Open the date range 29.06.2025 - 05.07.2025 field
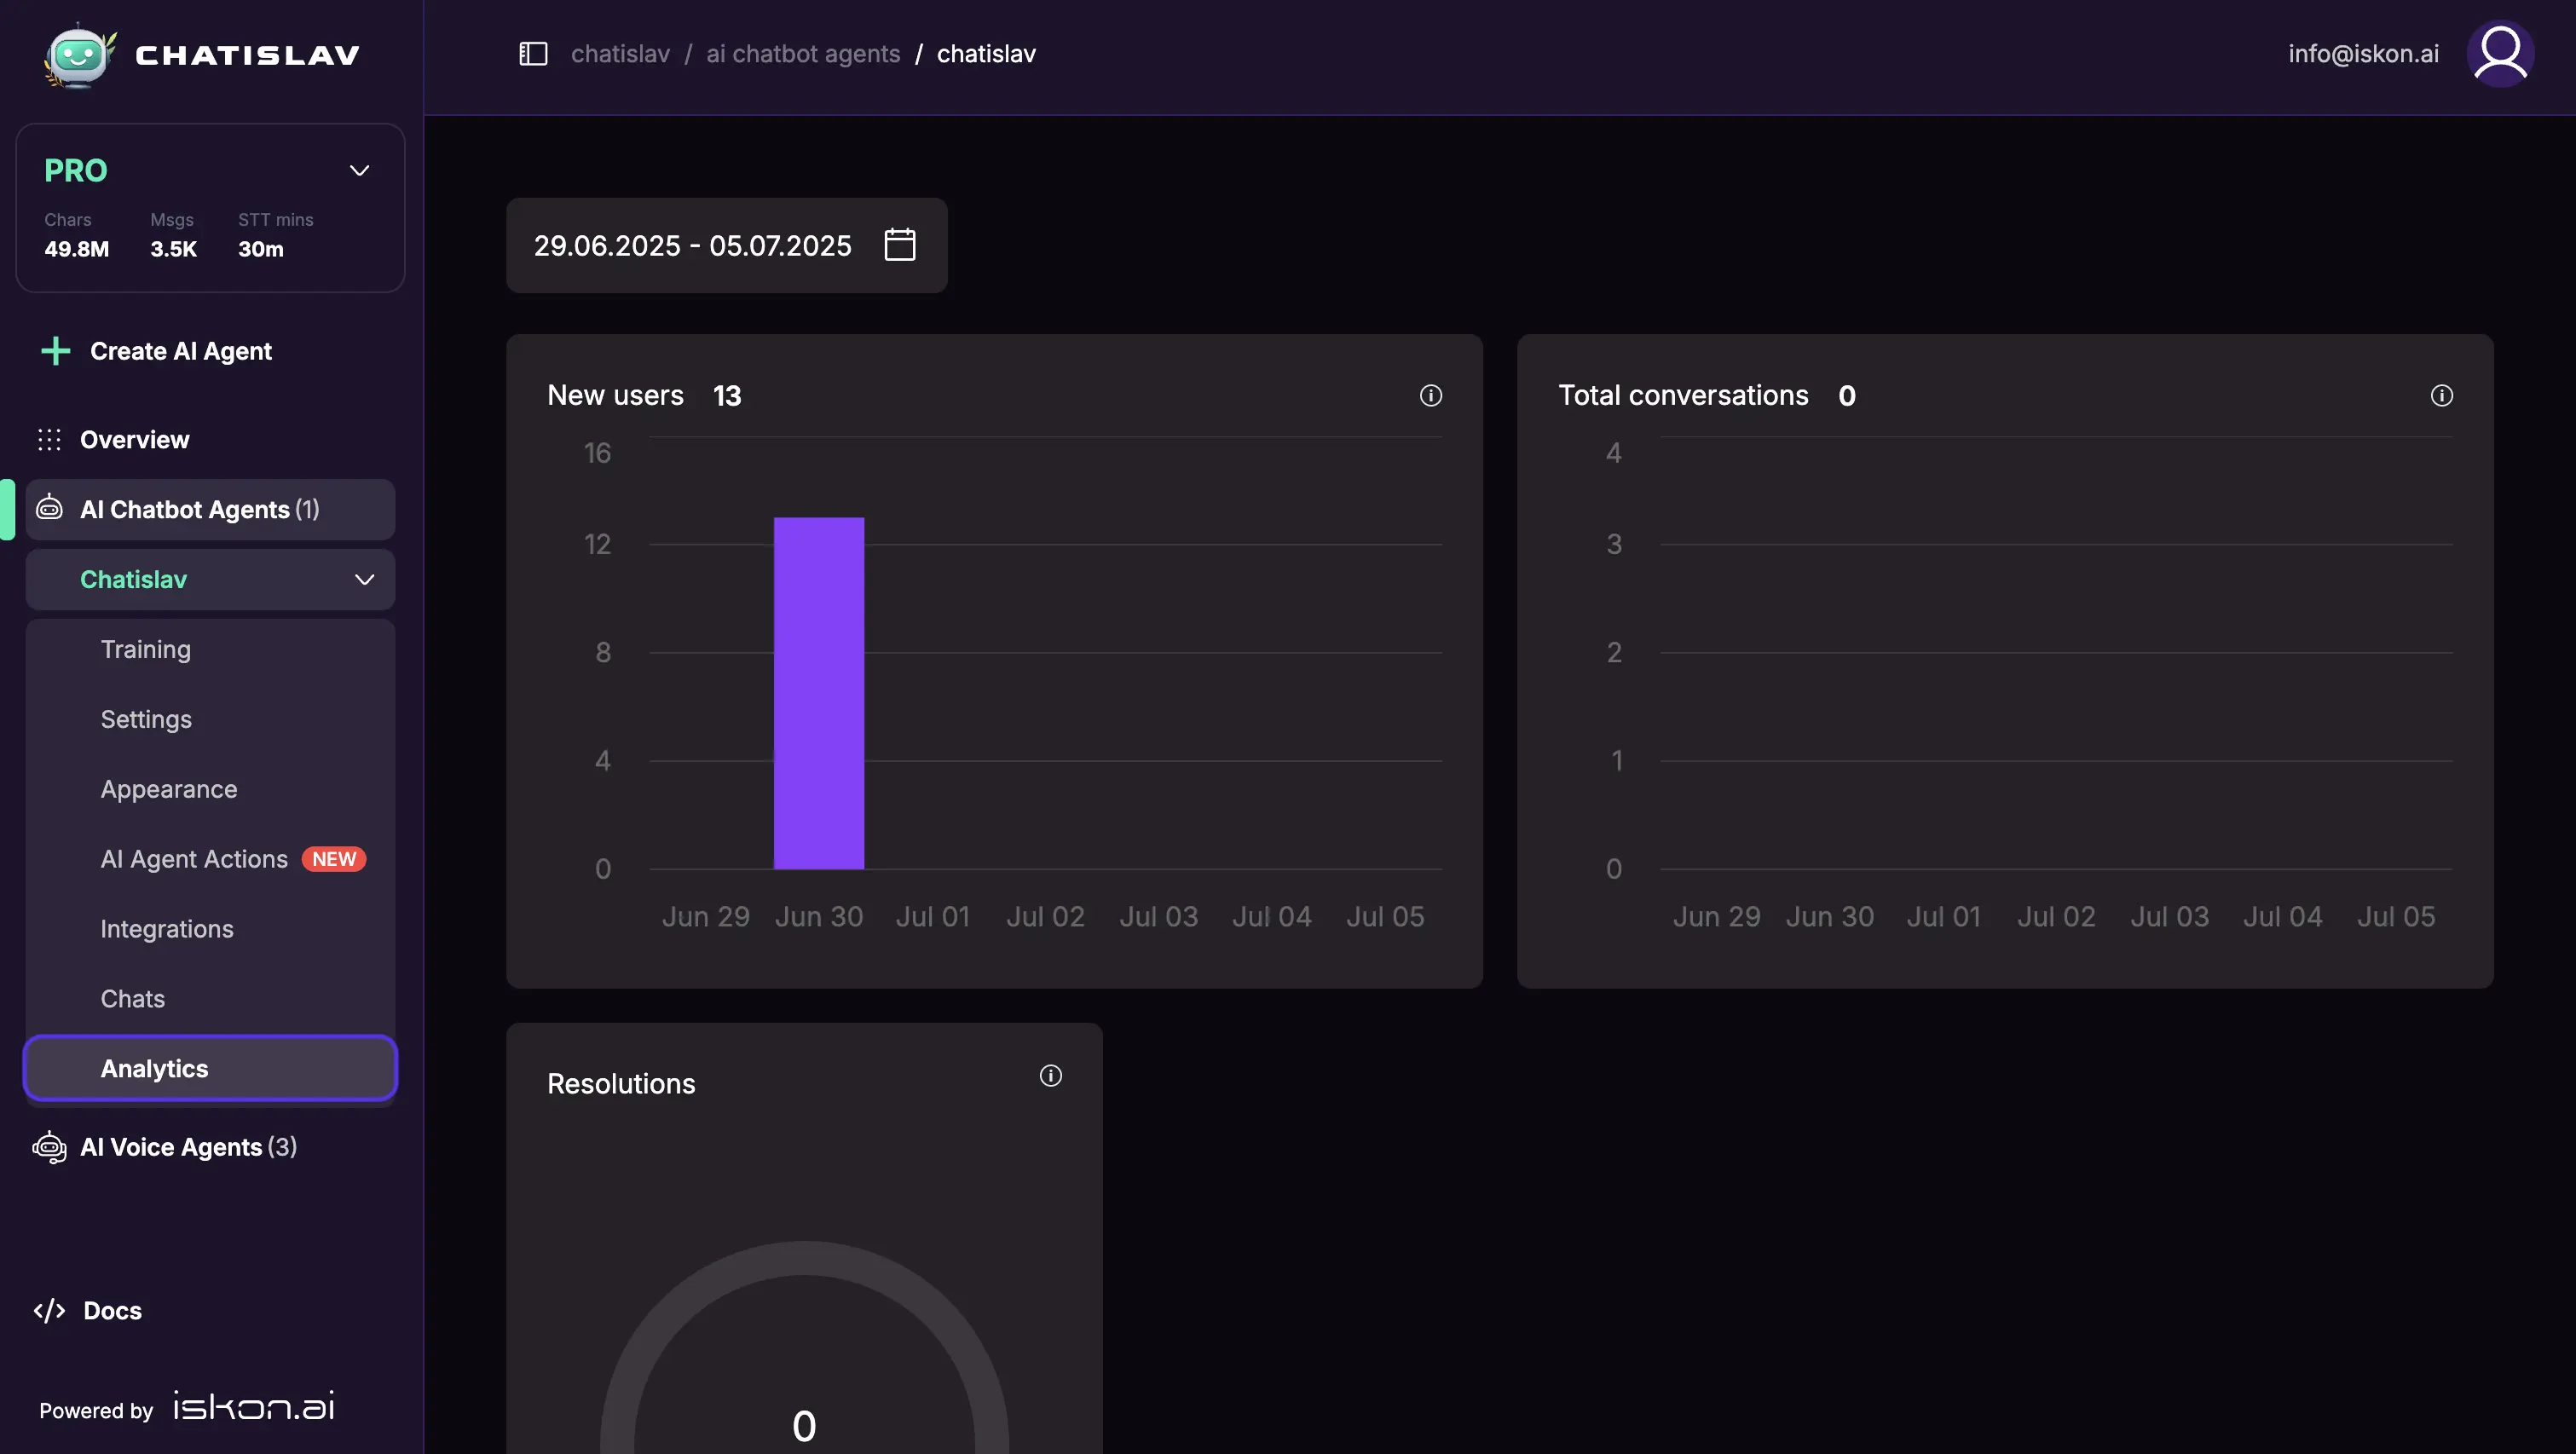The height and width of the screenshot is (1454, 2576). 726,245
